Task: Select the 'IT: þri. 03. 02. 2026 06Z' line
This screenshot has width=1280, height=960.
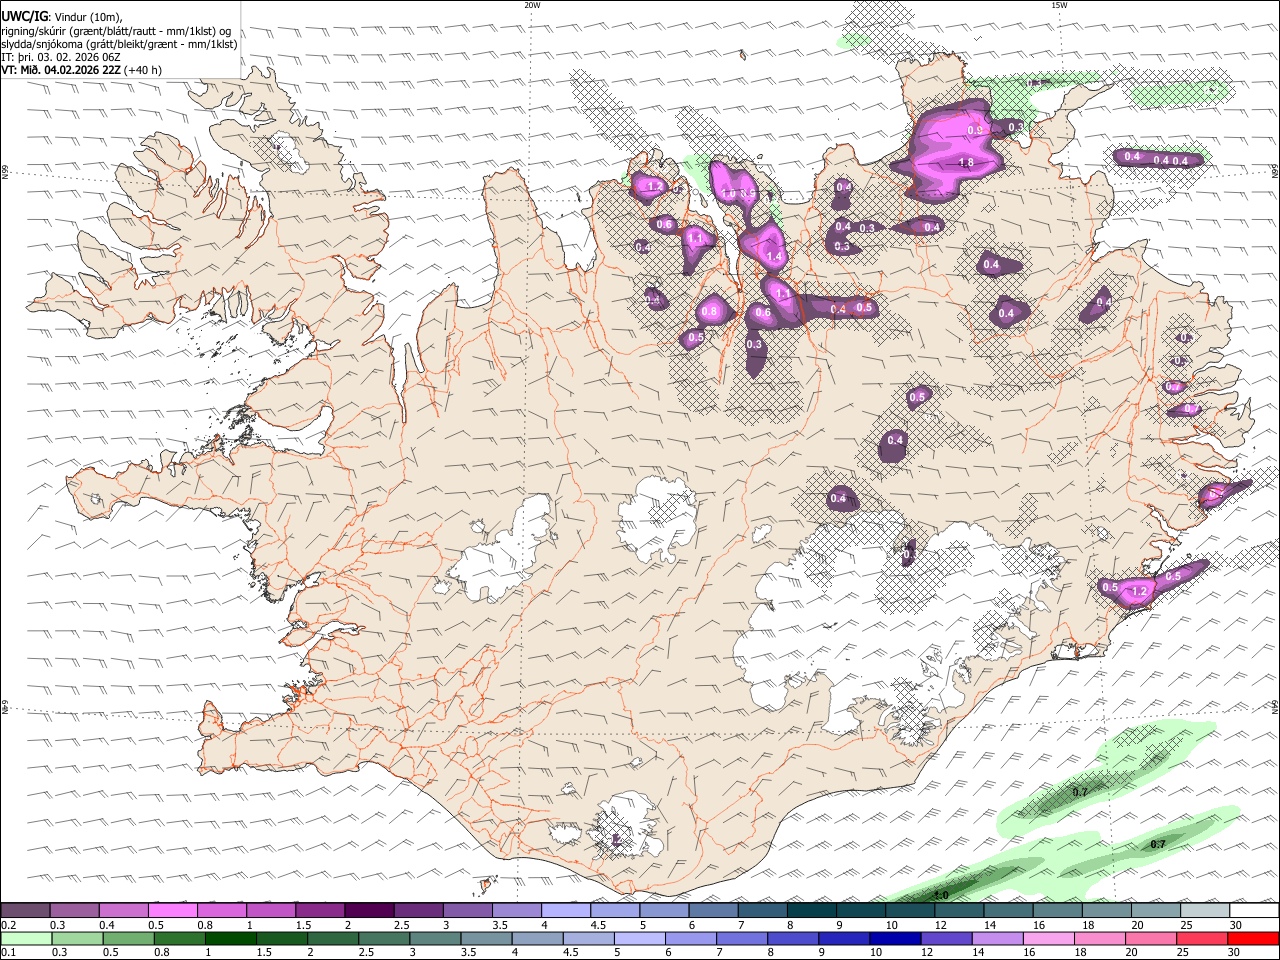Action: point(62,57)
